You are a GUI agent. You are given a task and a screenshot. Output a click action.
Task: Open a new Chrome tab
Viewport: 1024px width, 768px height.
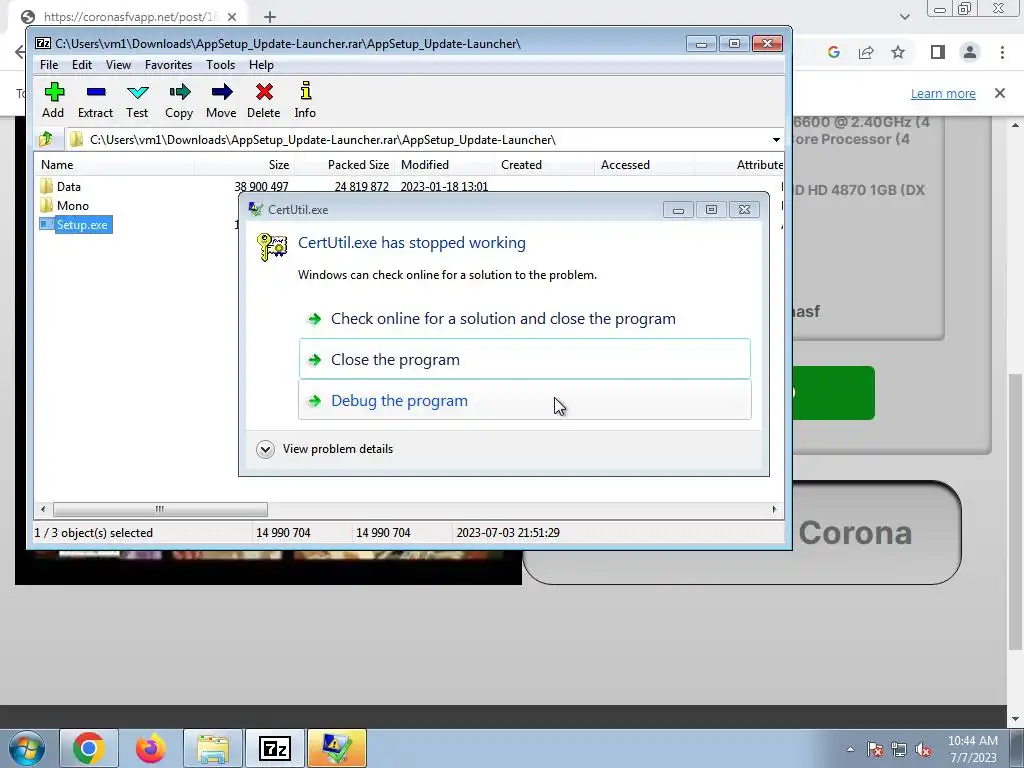click(x=270, y=17)
